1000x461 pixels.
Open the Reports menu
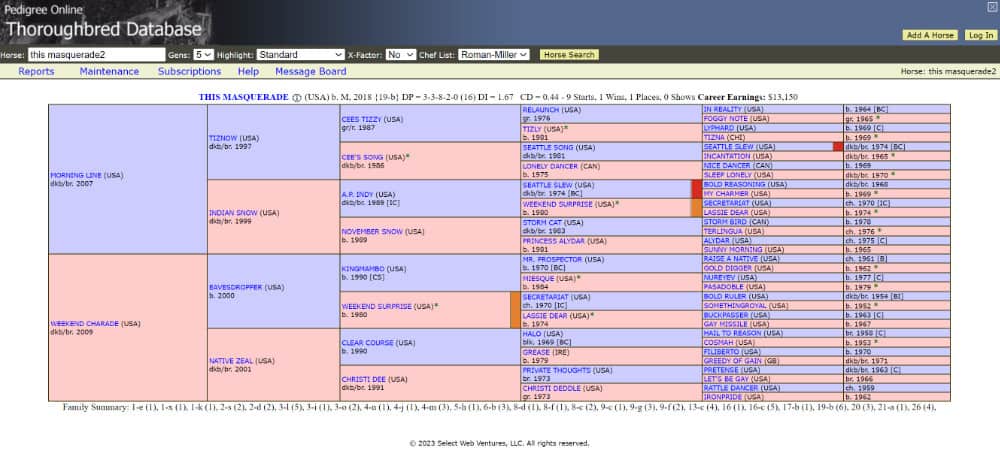click(36, 72)
